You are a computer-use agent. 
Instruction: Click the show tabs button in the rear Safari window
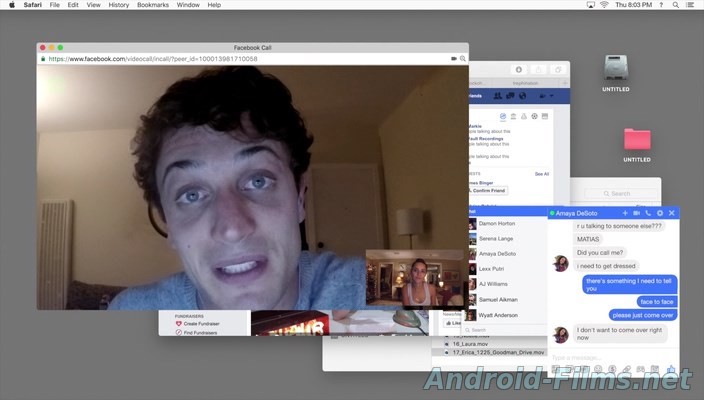point(558,70)
